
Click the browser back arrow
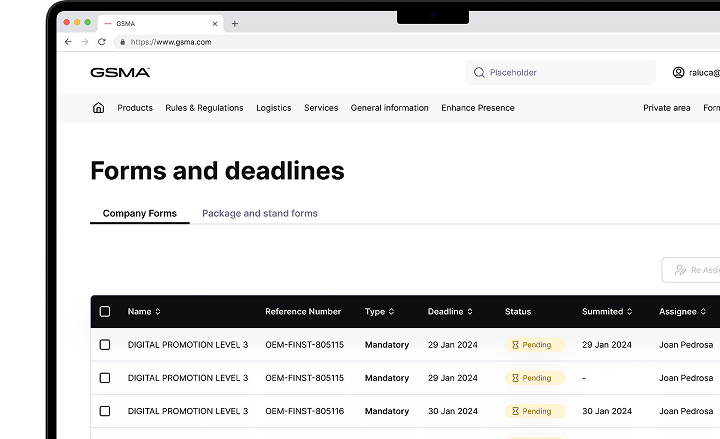[68, 42]
